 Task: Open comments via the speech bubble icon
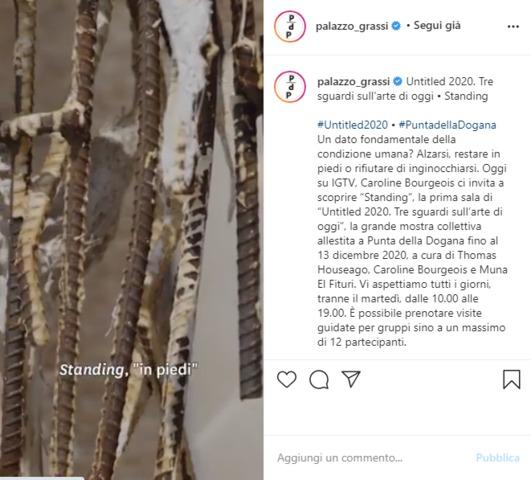(319, 379)
